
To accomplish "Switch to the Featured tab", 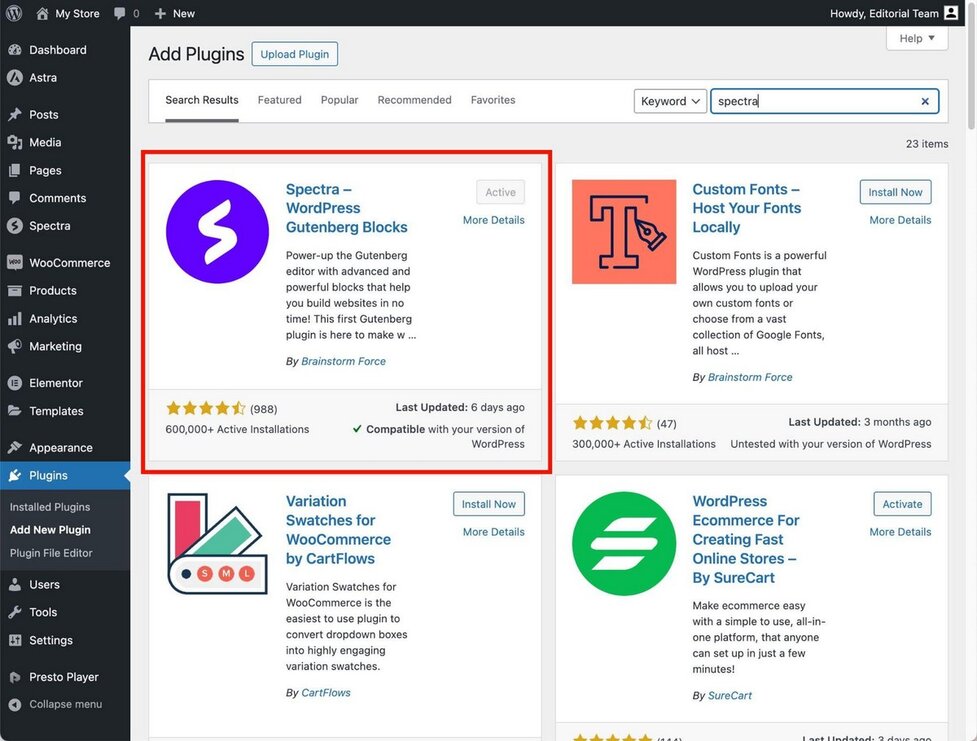I will [279, 99].
